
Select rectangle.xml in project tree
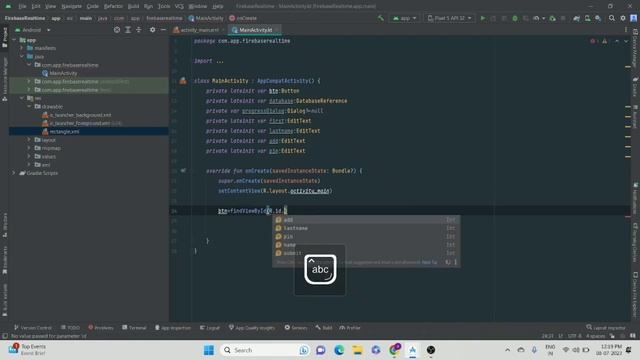pos(64,131)
